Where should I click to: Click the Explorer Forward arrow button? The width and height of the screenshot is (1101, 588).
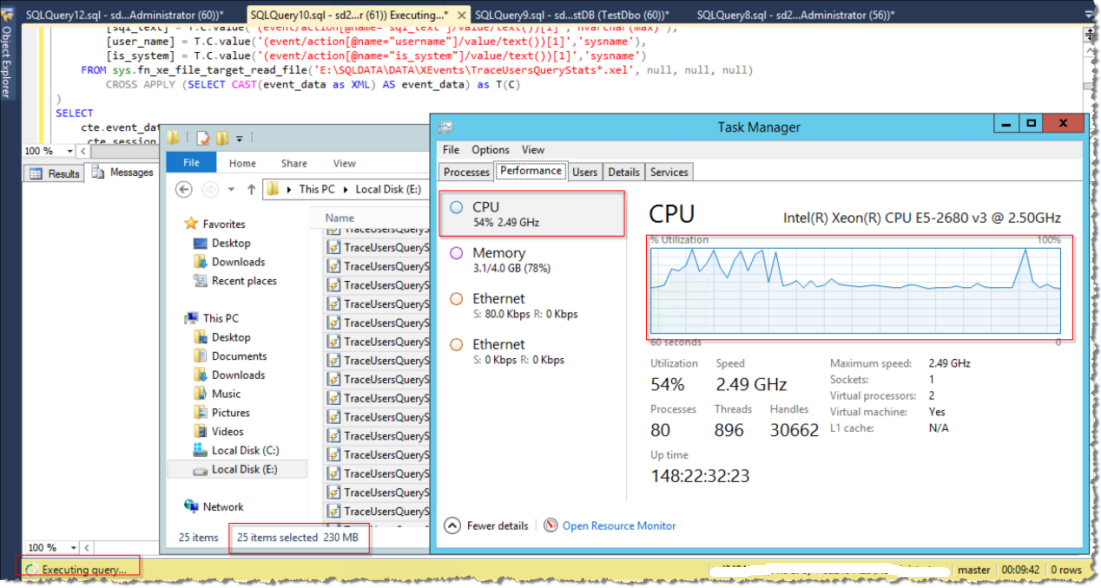click(x=210, y=189)
